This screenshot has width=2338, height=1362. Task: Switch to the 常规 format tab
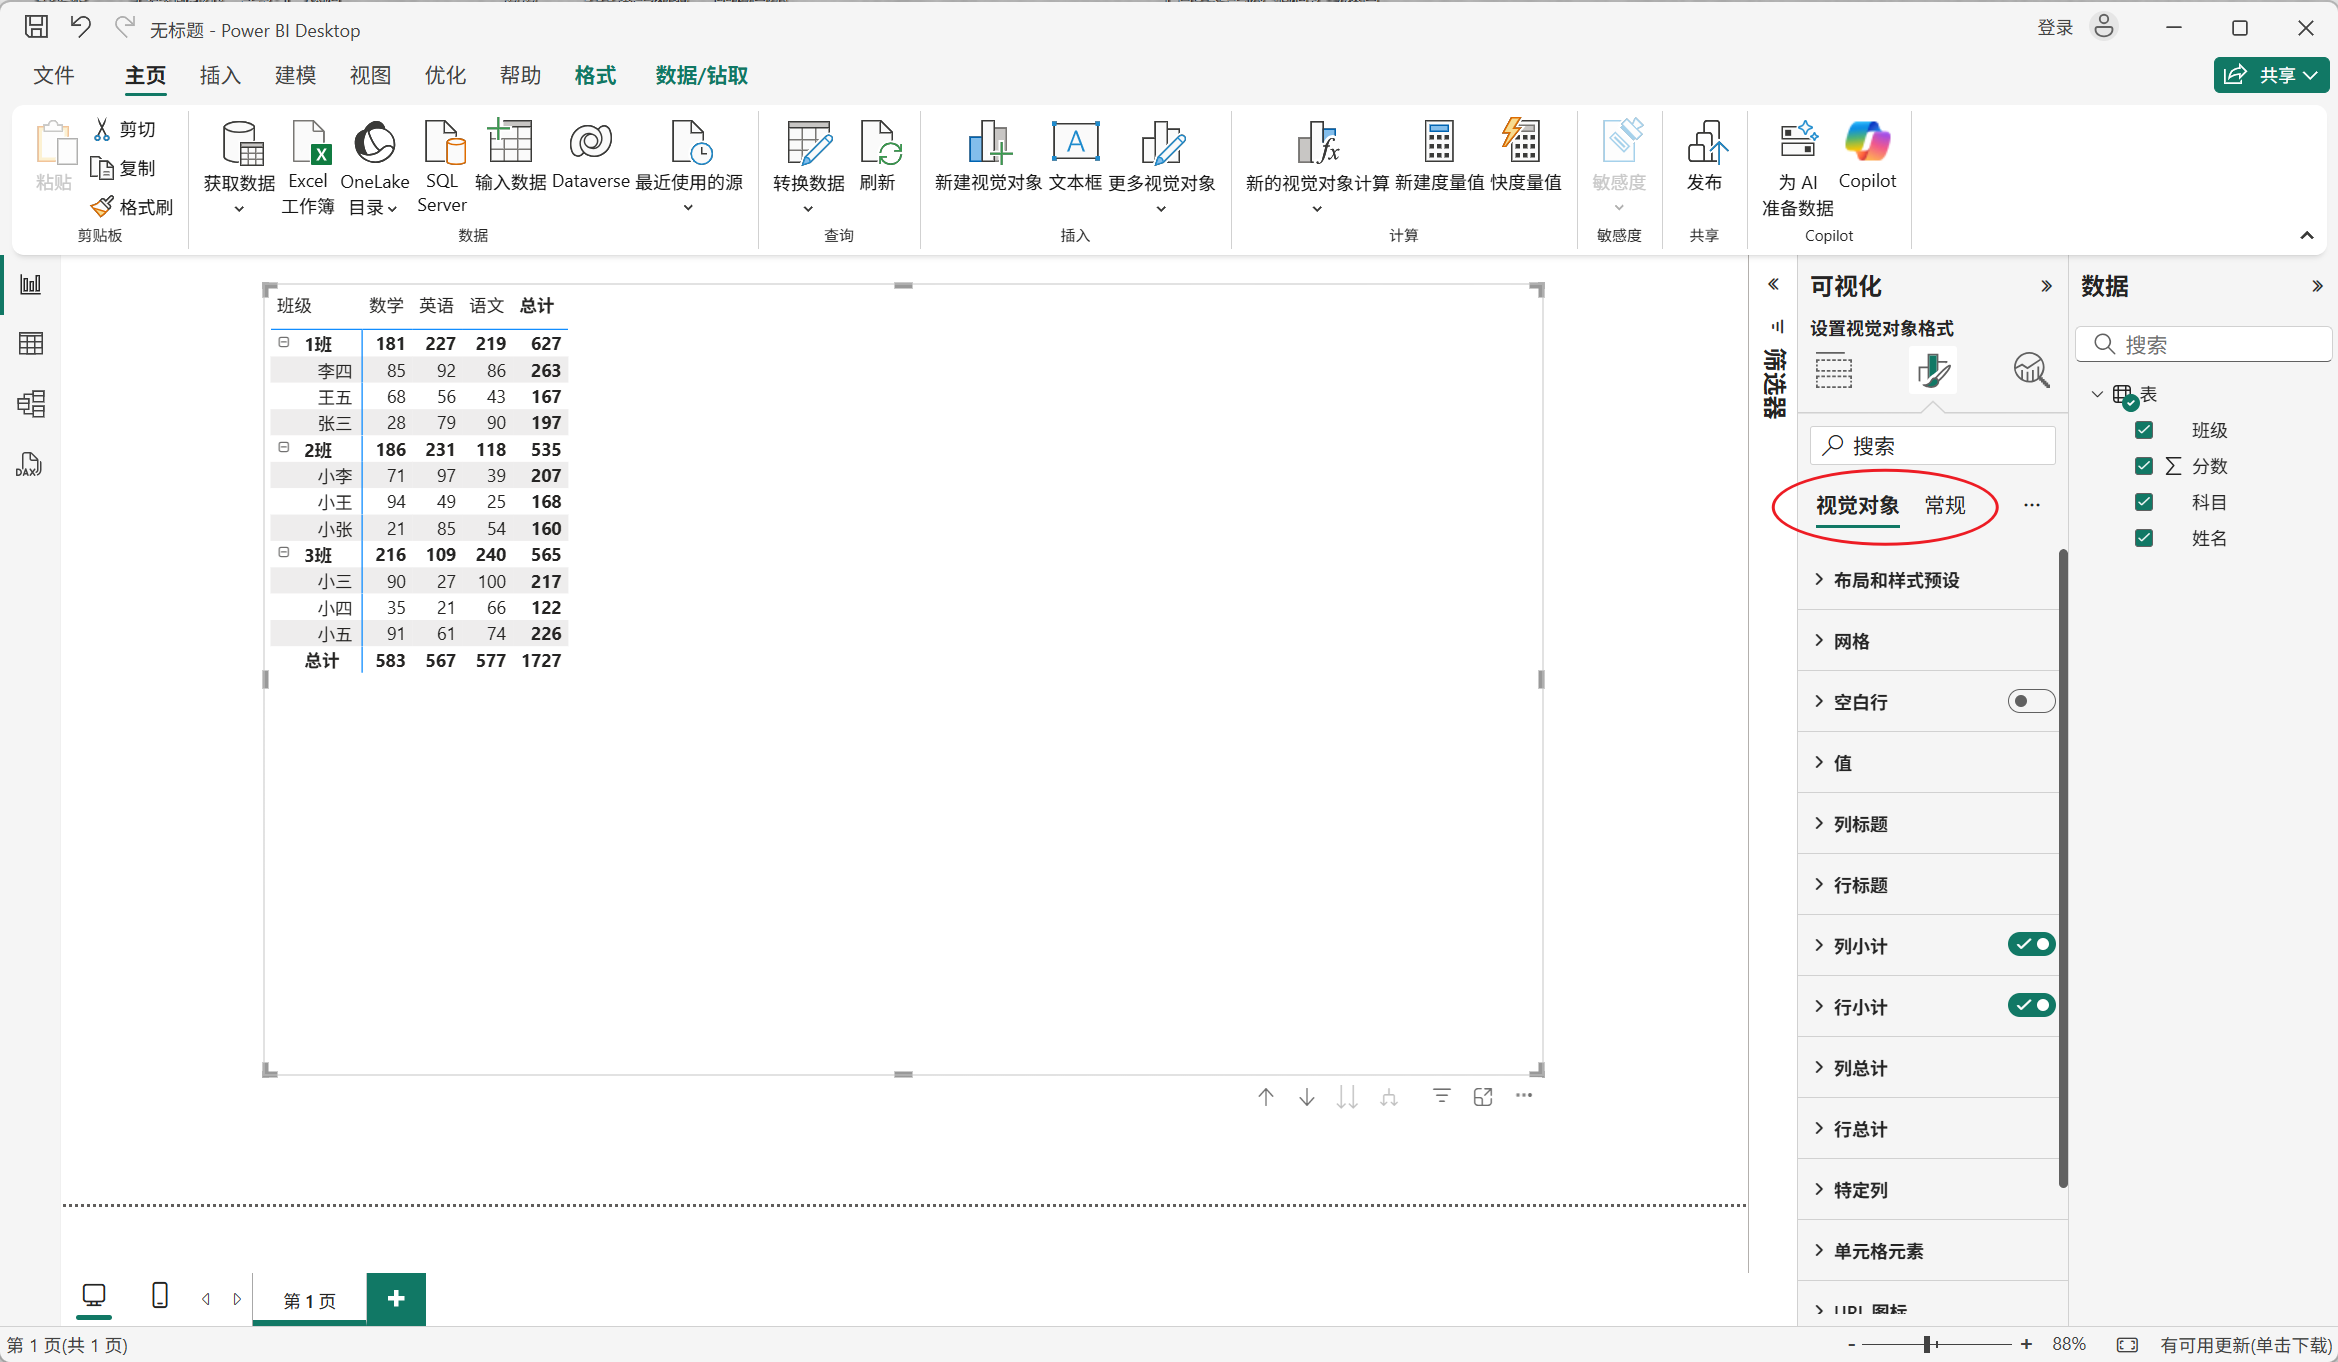[1945, 506]
